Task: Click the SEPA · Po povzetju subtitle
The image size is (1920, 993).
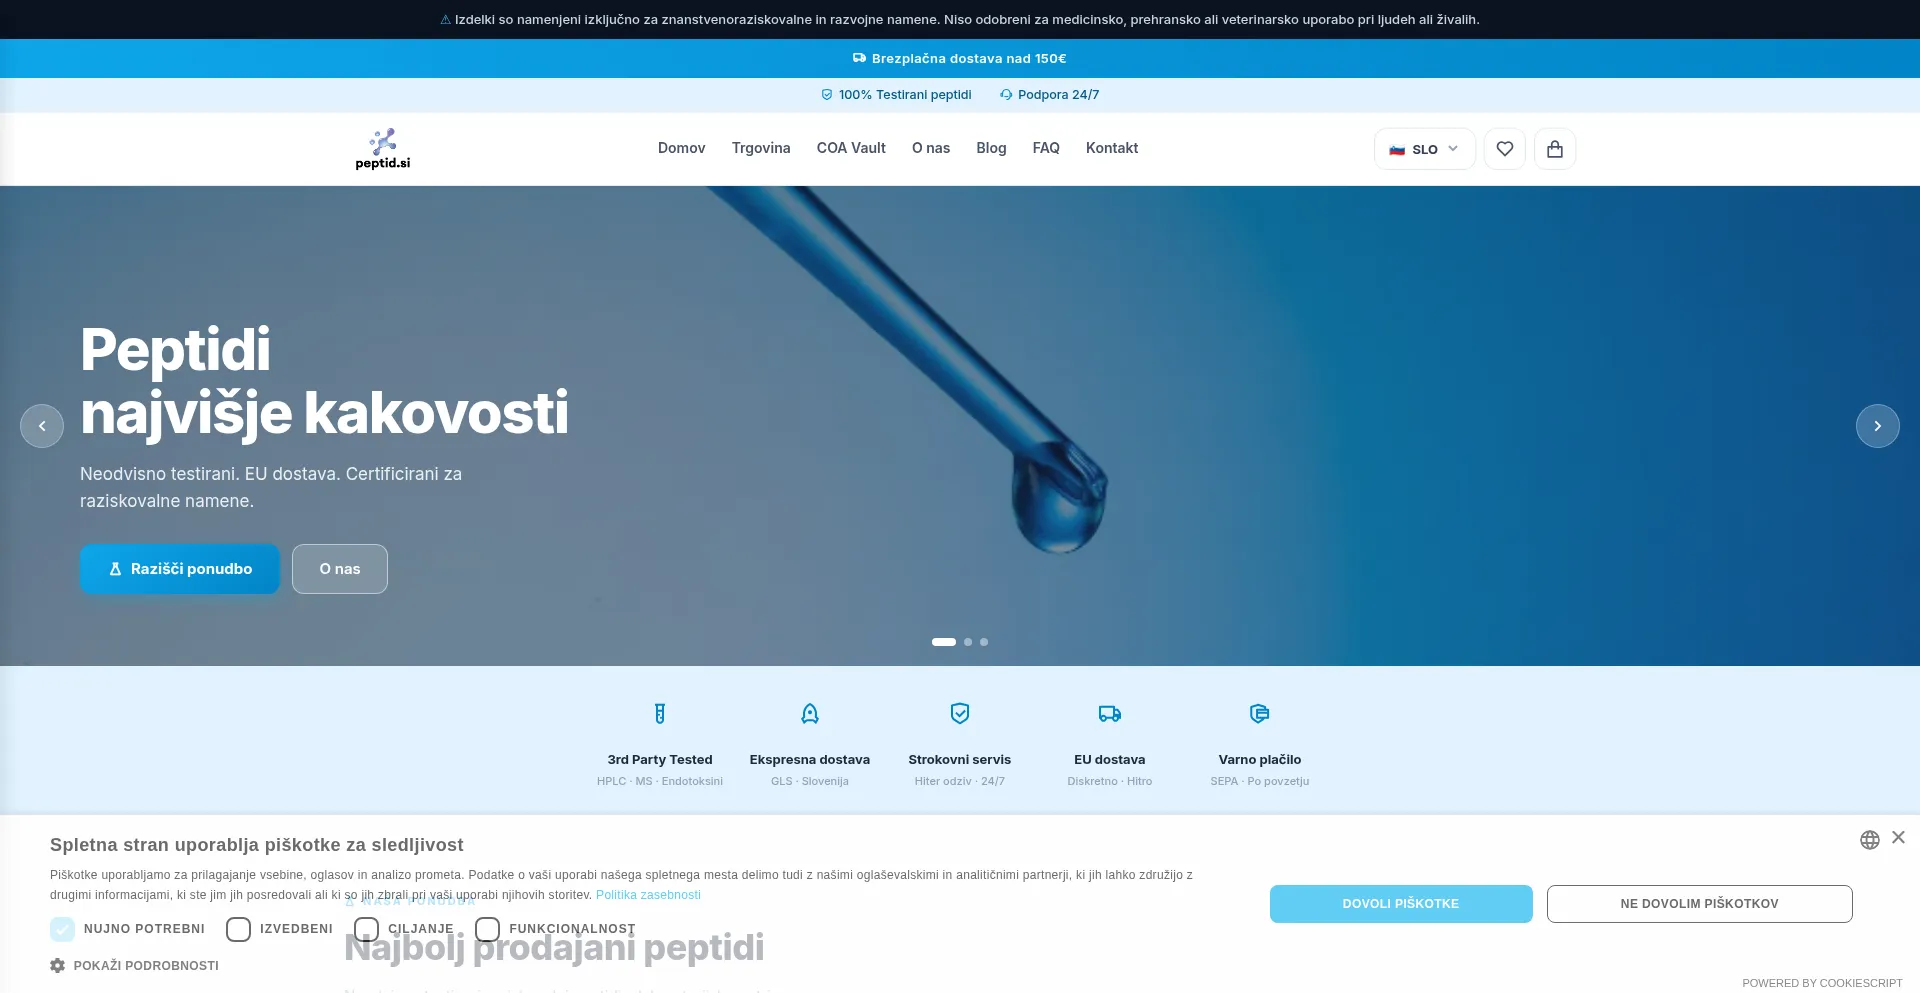Action: pyautogui.click(x=1260, y=781)
